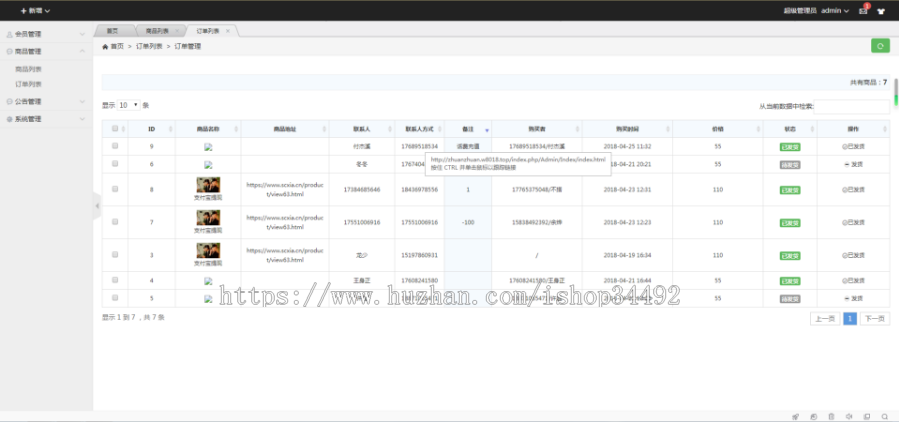Image resolution: width=900 pixels, height=423 pixels.
Task: Toggle the select-all checkbox in table header
Action: pyautogui.click(x=115, y=129)
